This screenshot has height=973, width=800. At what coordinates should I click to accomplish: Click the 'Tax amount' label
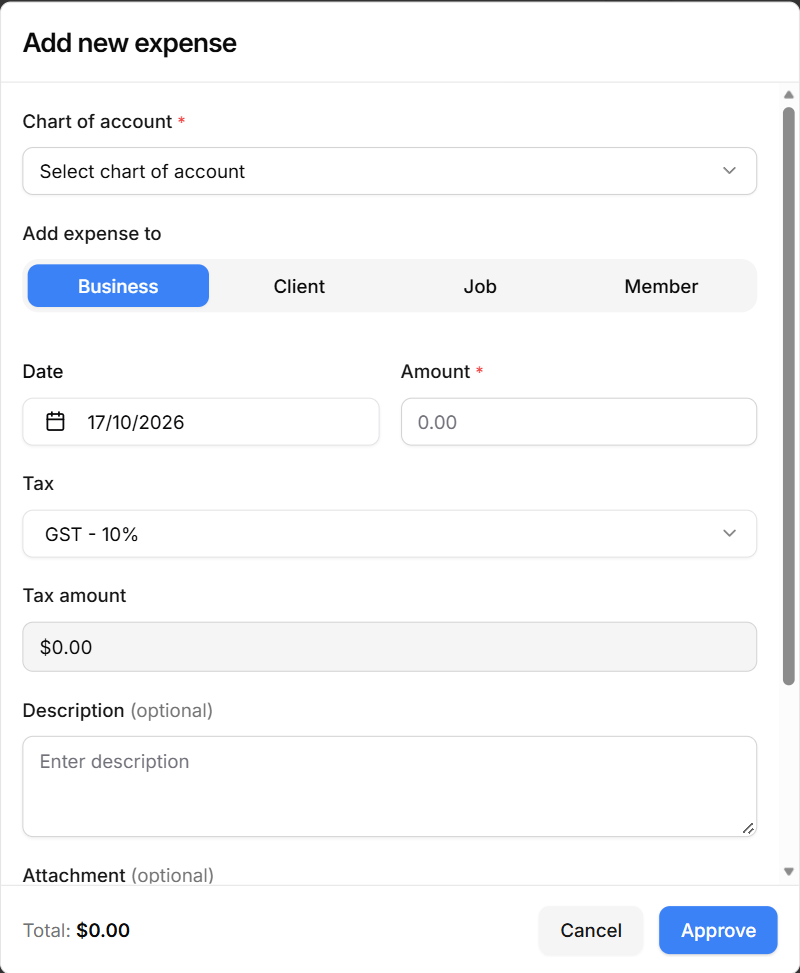(x=74, y=596)
